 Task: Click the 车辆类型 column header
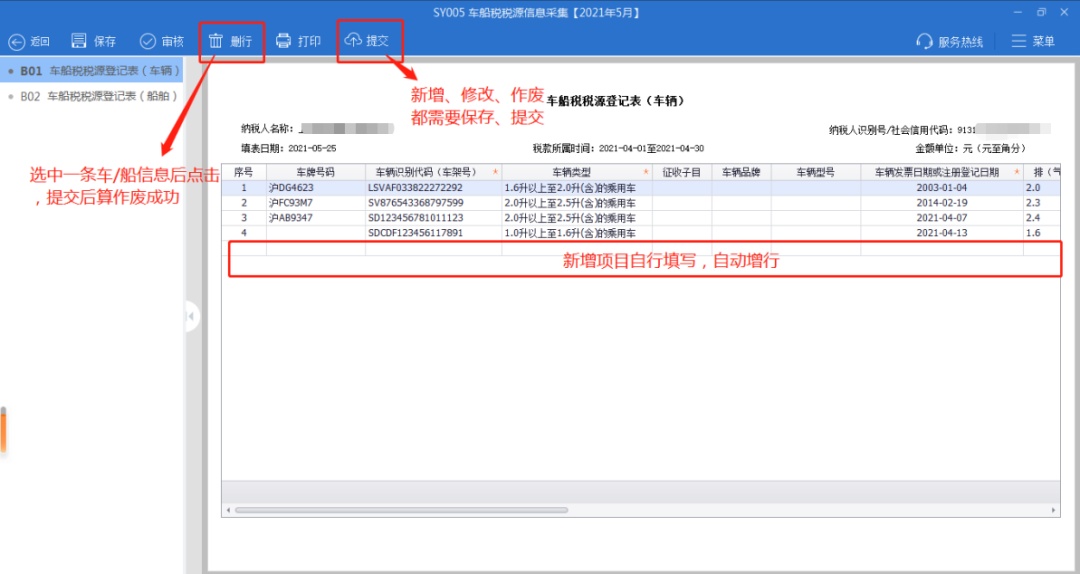571,172
